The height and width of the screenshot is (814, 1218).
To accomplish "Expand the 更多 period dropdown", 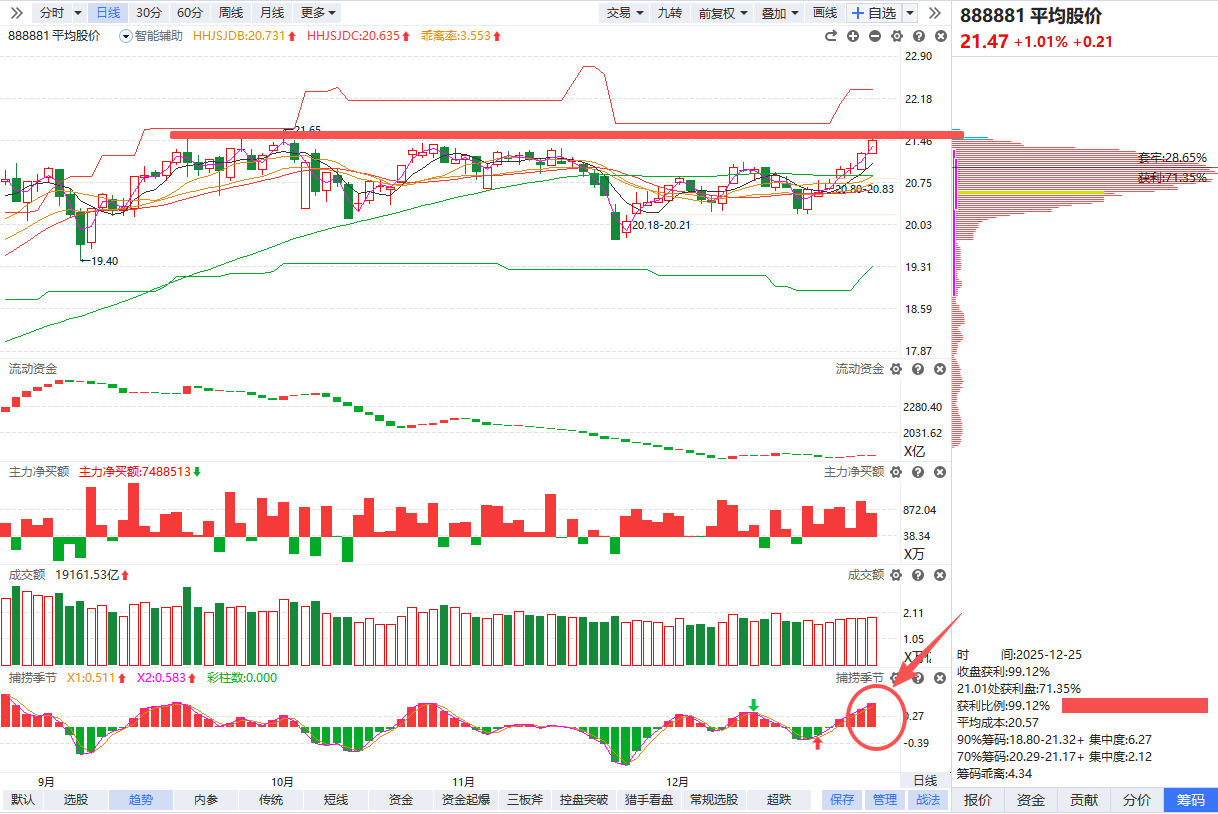I will pyautogui.click(x=318, y=13).
